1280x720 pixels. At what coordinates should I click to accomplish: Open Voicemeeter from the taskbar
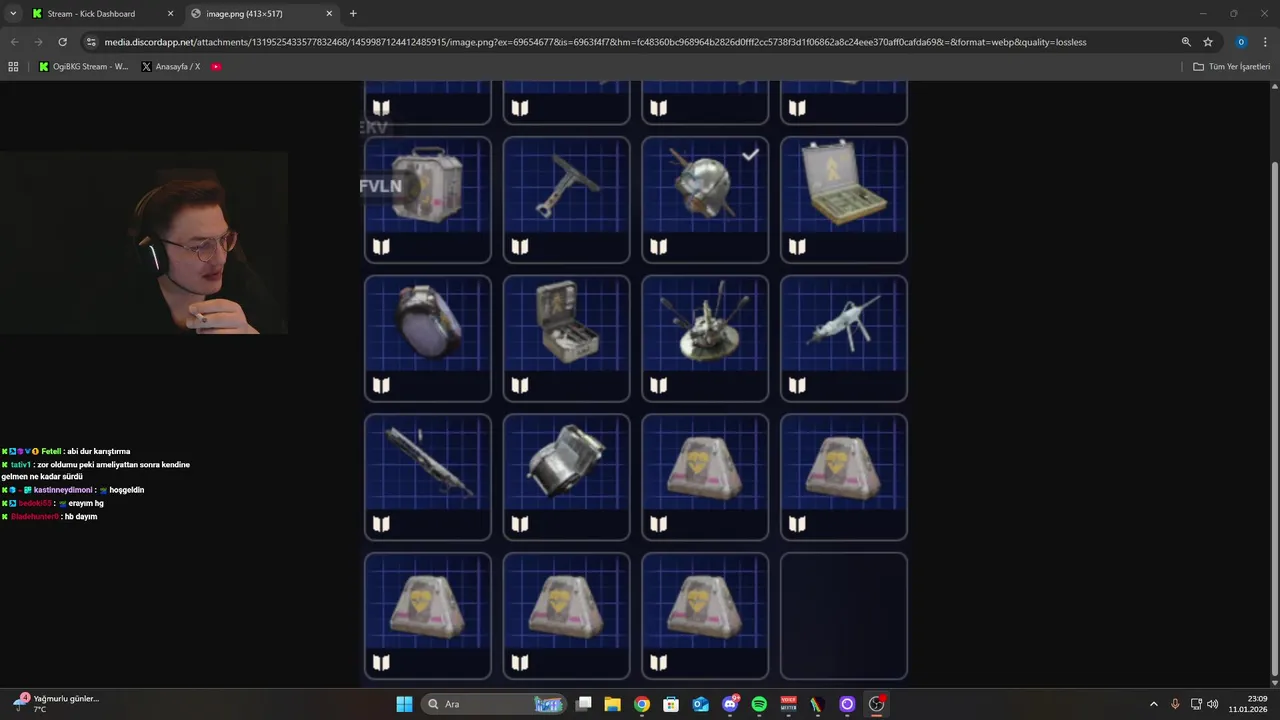click(788, 704)
